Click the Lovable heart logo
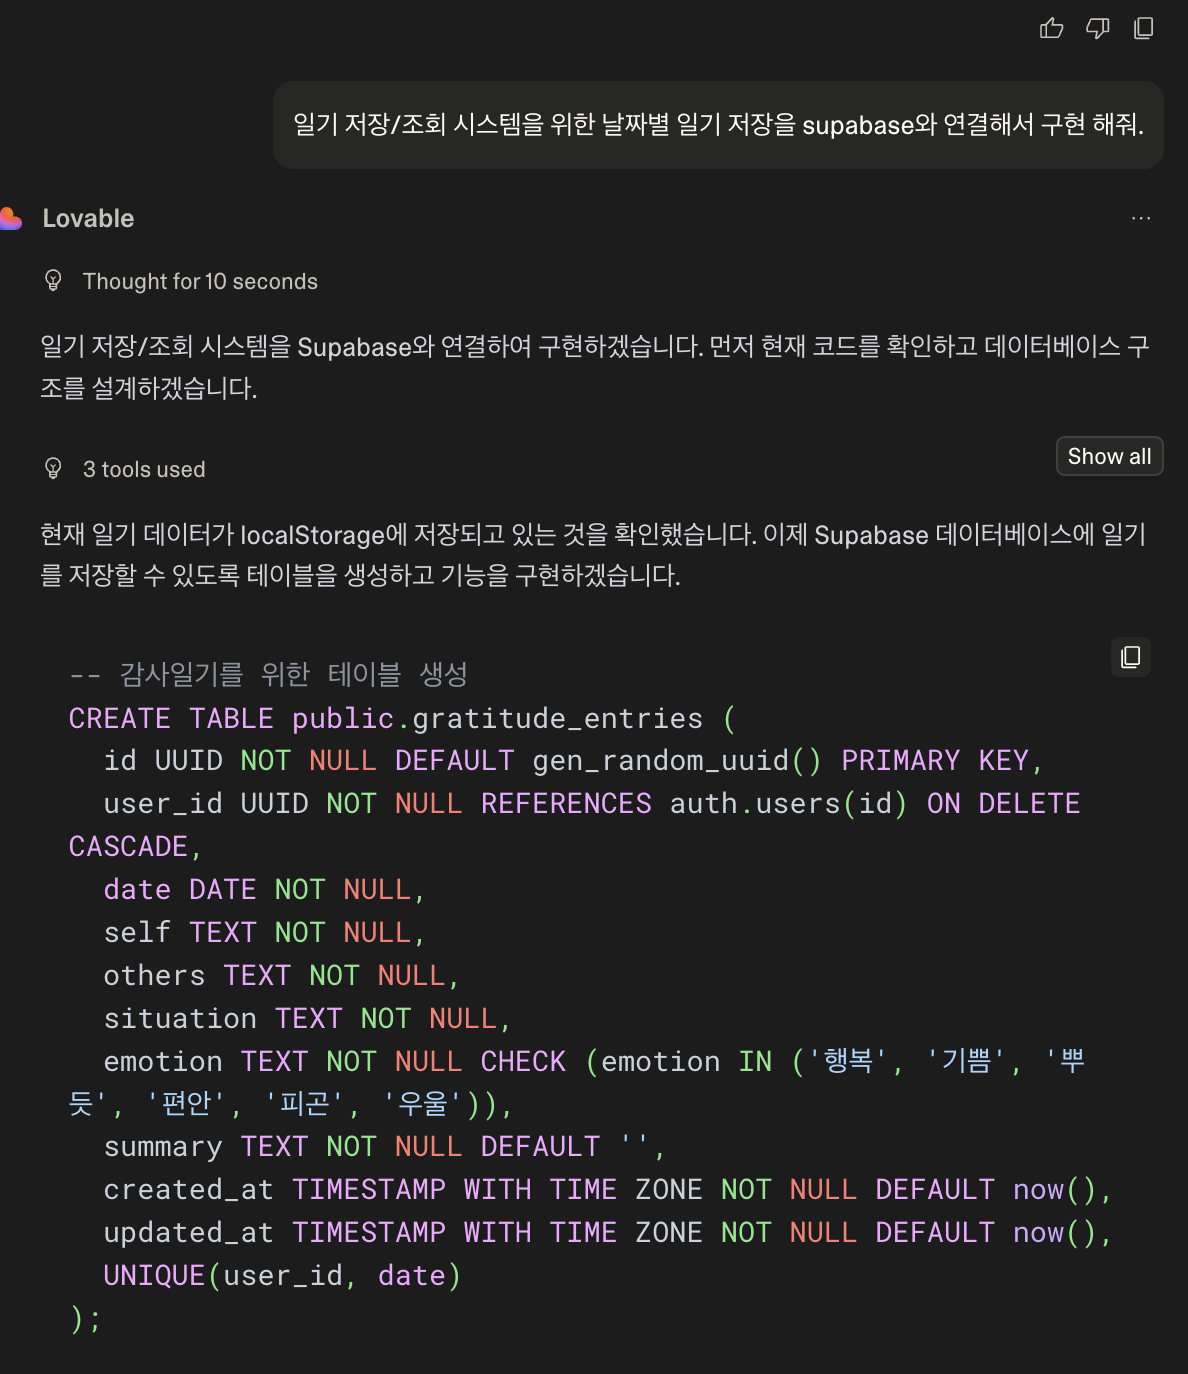The height and width of the screenshot is (1374, 1188). point(11,218)
